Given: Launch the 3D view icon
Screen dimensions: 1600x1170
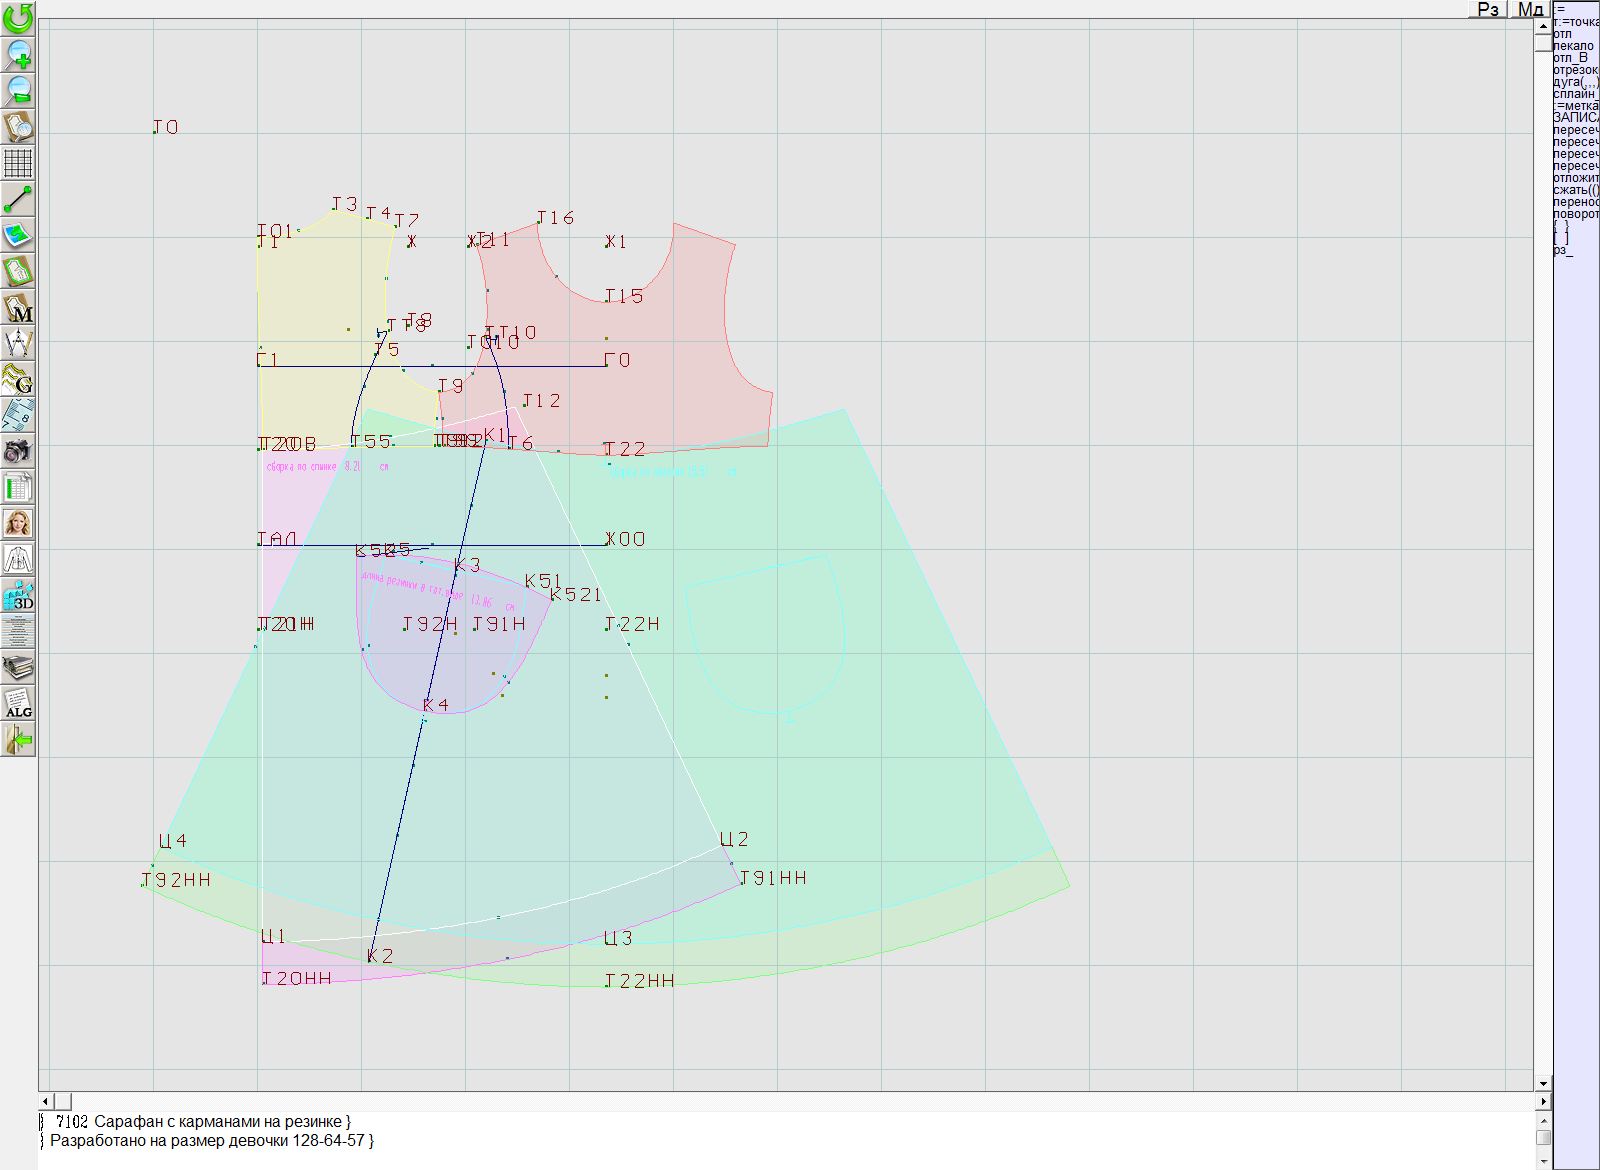Looking at the screenshot, I should pos(18,595).
